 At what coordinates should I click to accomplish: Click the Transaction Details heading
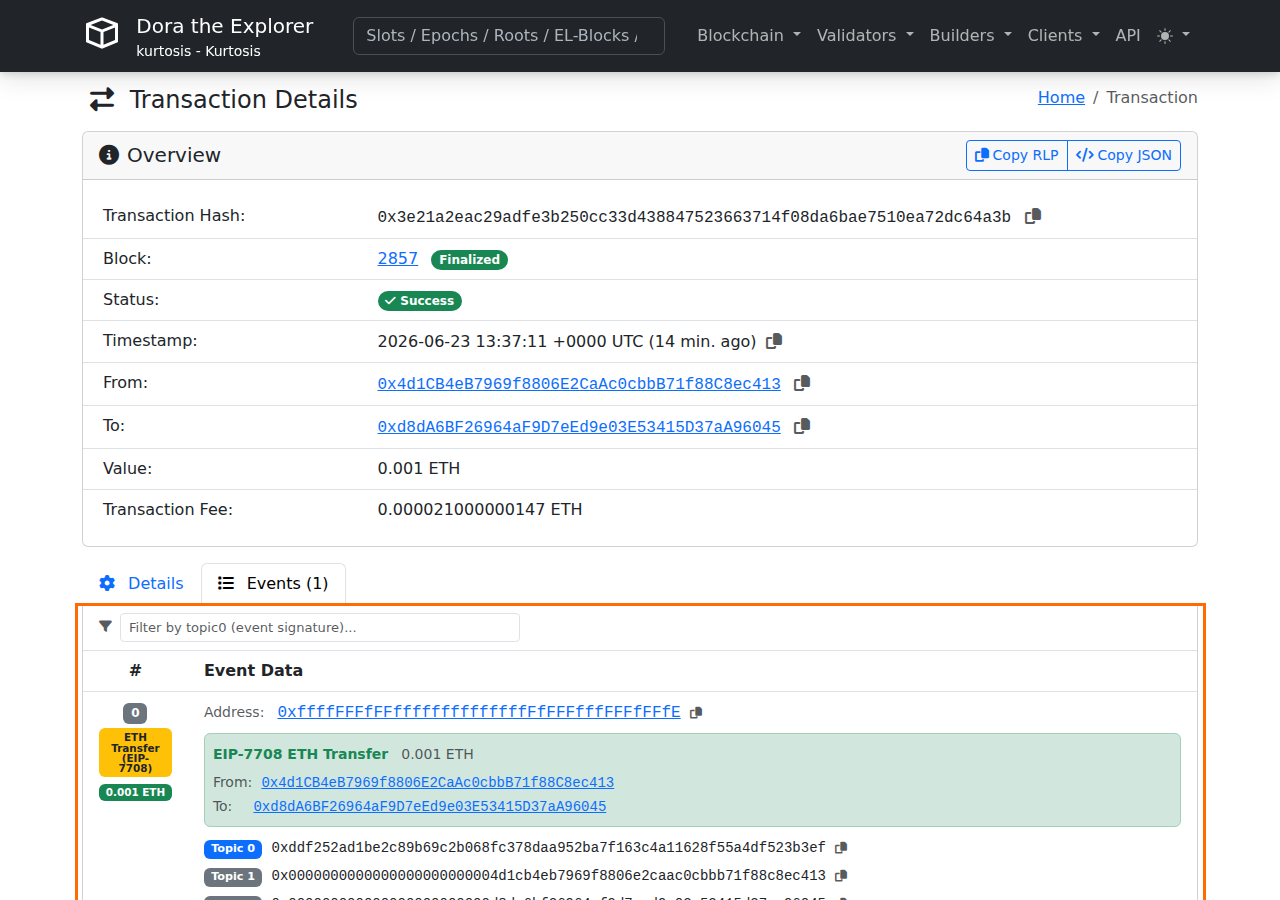tap(243, 100)
